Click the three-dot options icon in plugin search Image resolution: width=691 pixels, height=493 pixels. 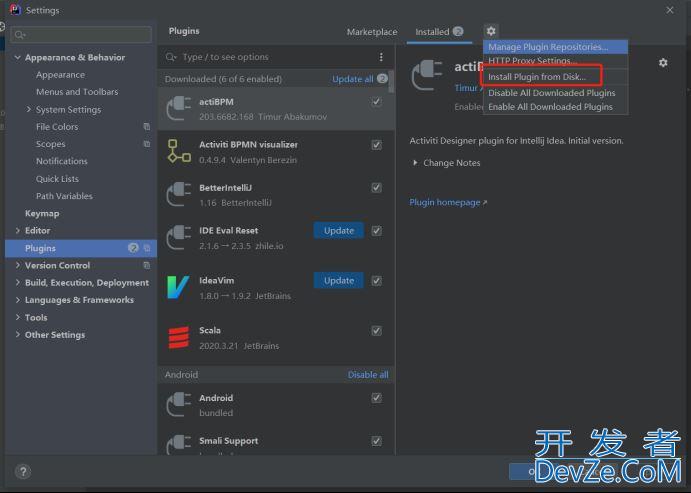tap(381, 57)
